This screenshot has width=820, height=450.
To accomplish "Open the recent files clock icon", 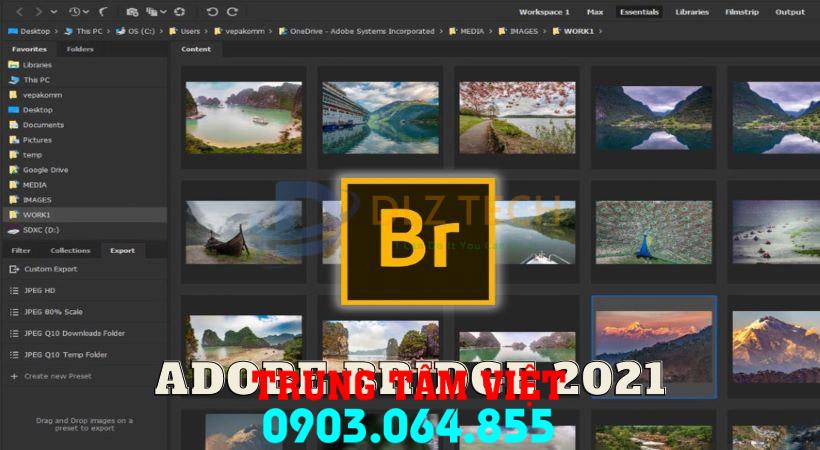I will 76,12.
